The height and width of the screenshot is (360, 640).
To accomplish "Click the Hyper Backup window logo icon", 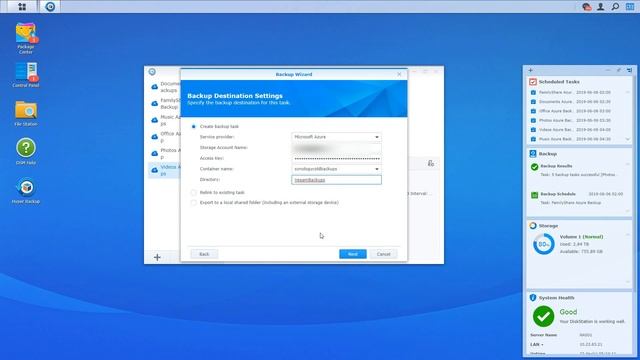I will tap(152, 72).
